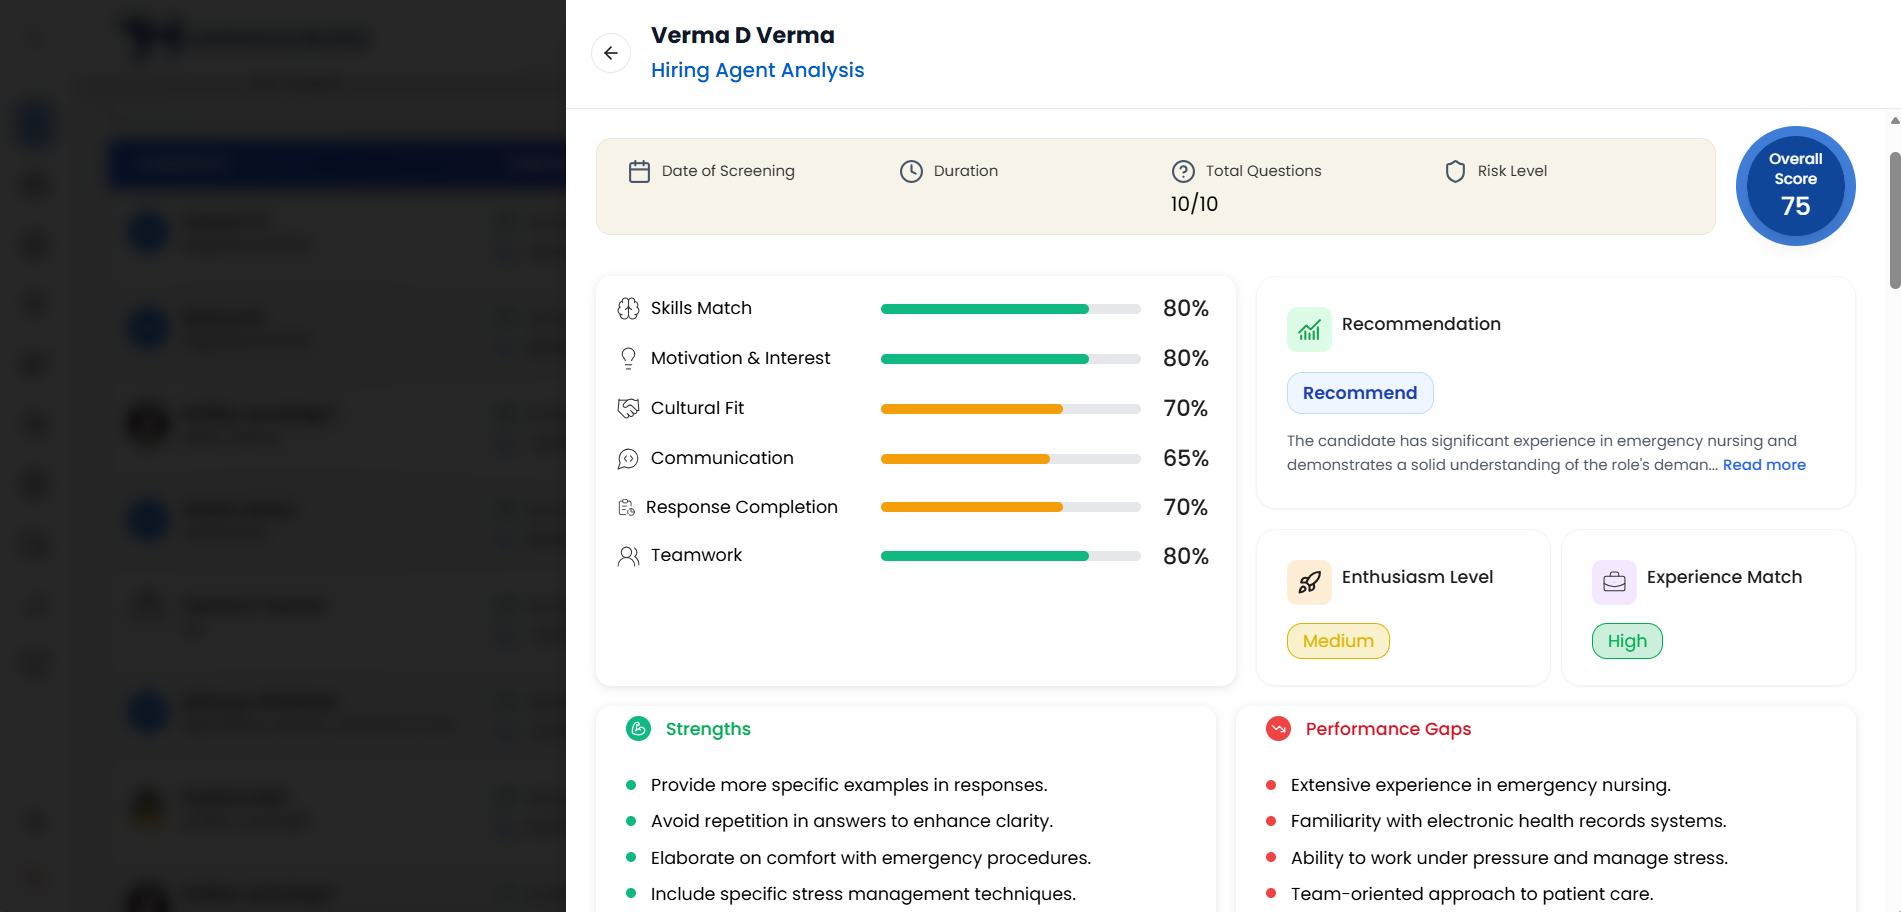
Task: Click the Communication chat bubble icon
Action: [628, 459]
